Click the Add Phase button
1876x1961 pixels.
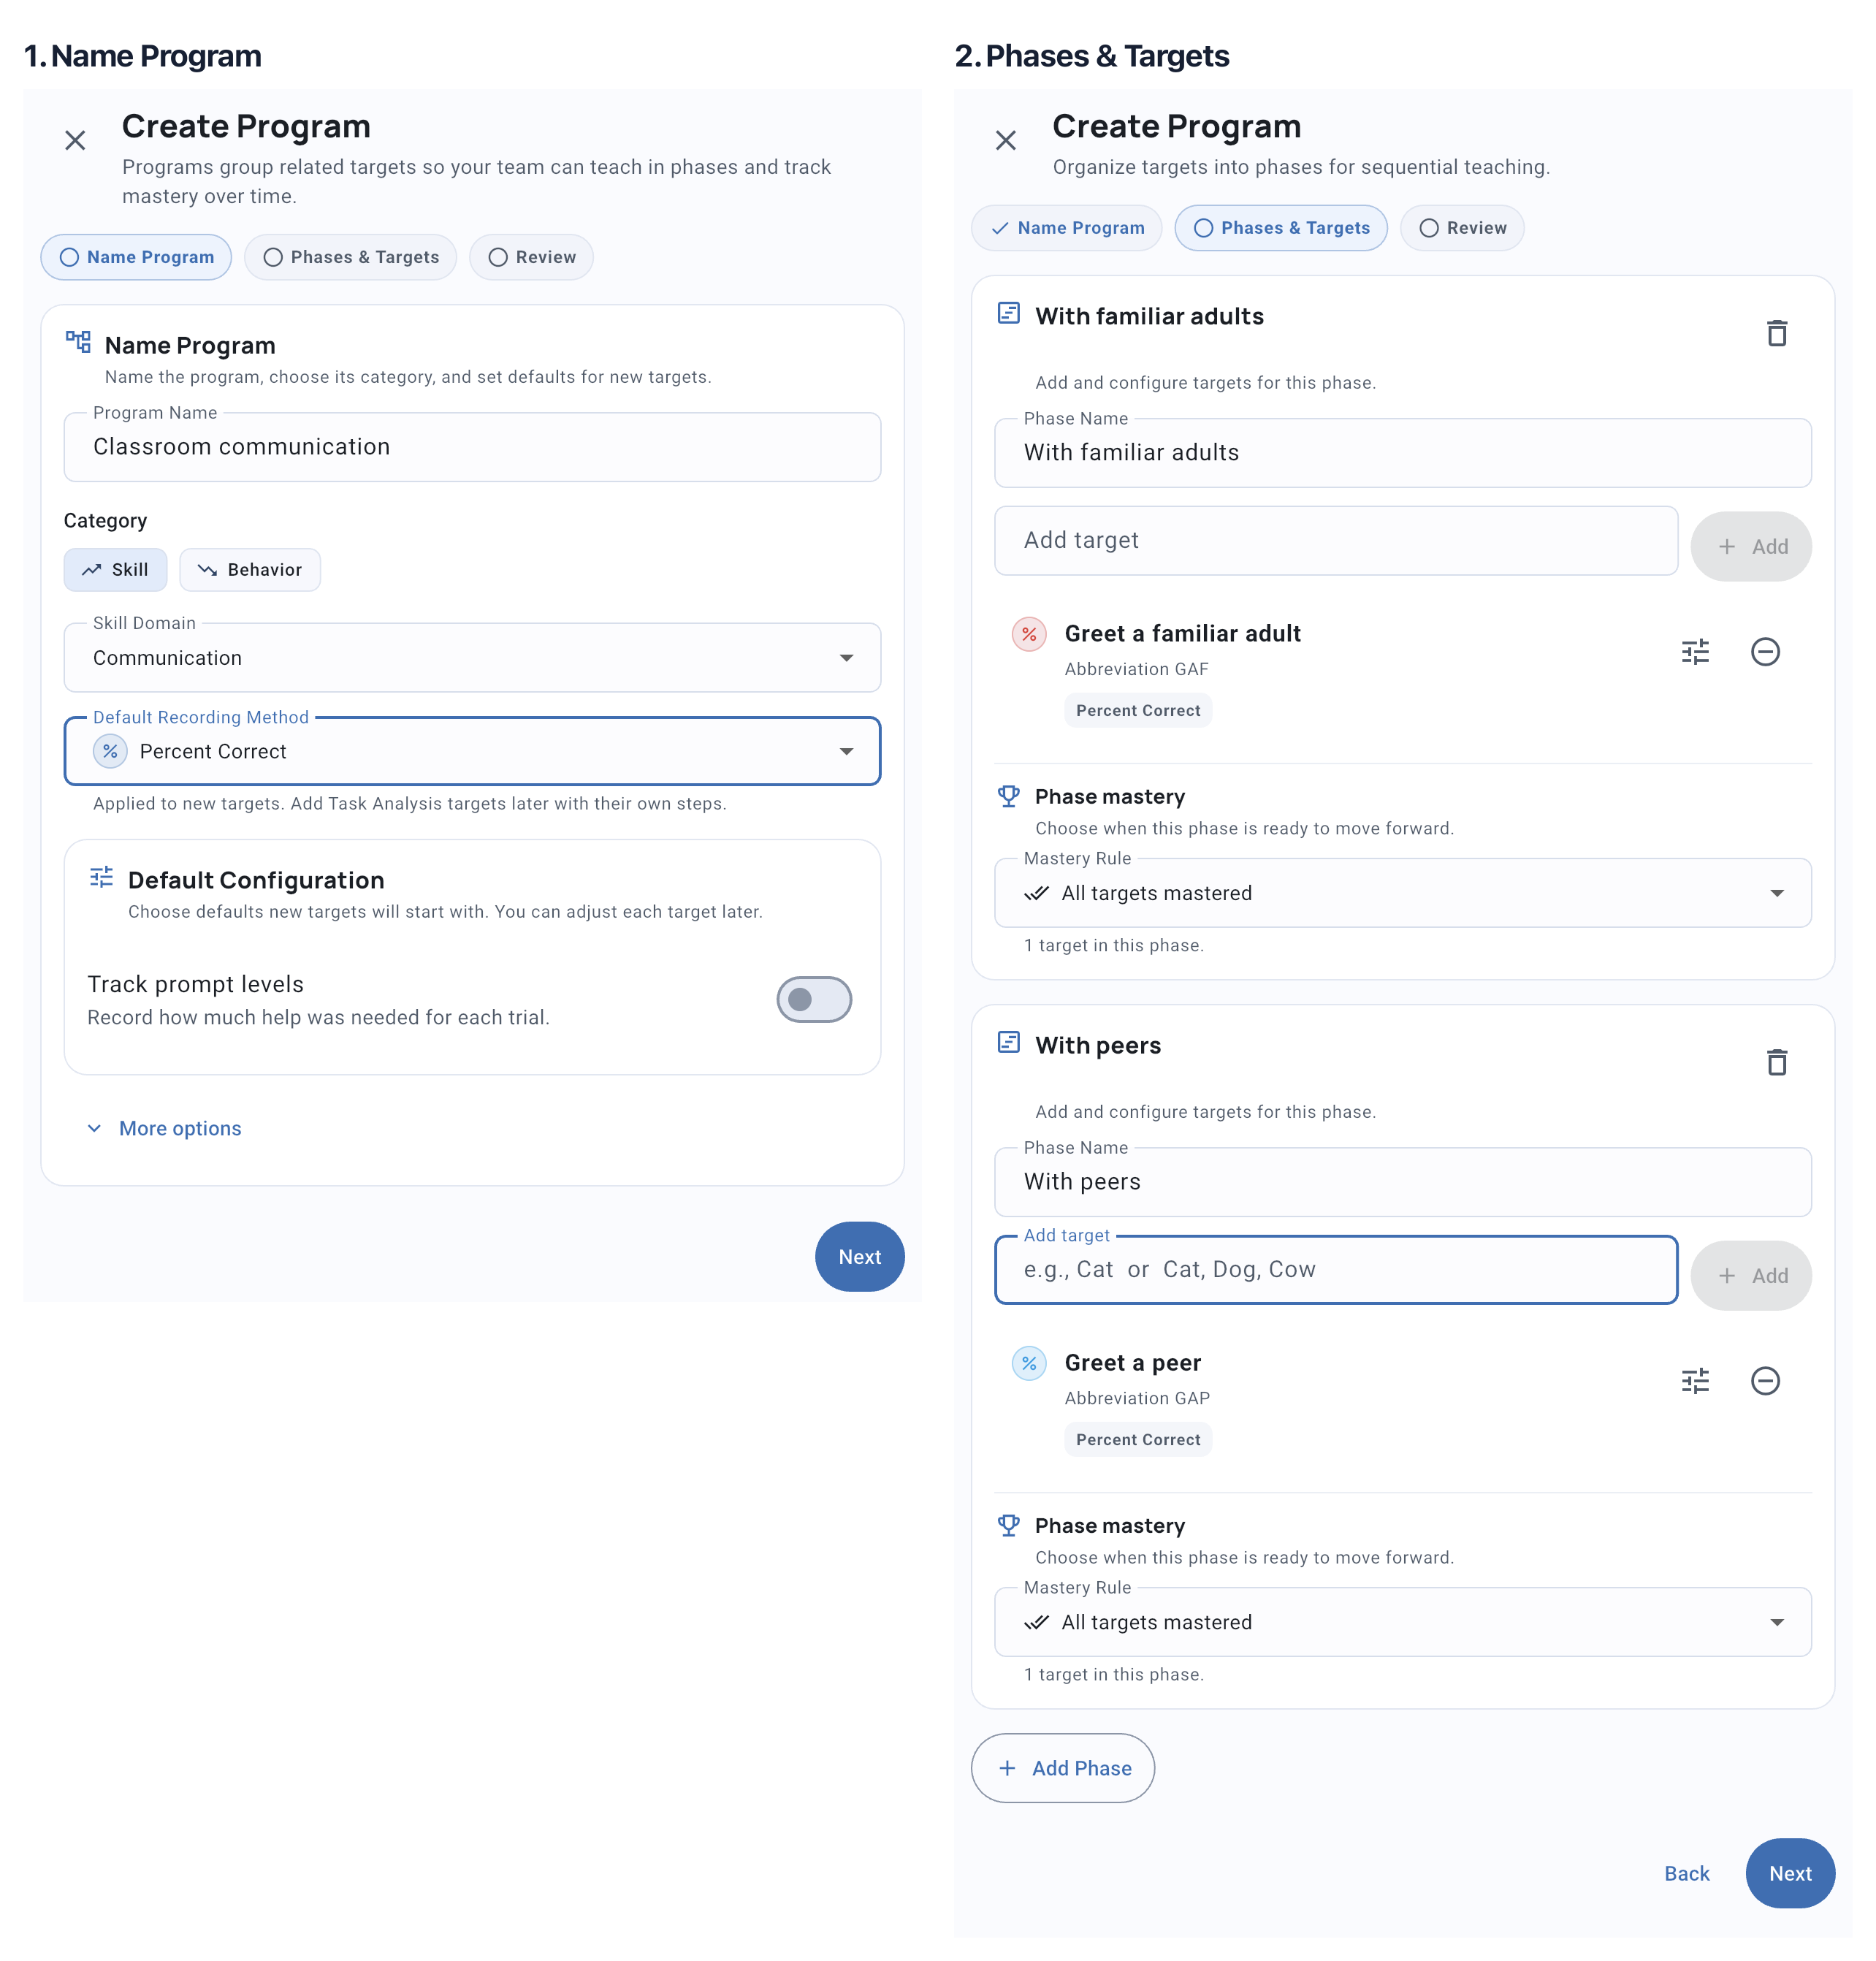pos(1063,1768)
